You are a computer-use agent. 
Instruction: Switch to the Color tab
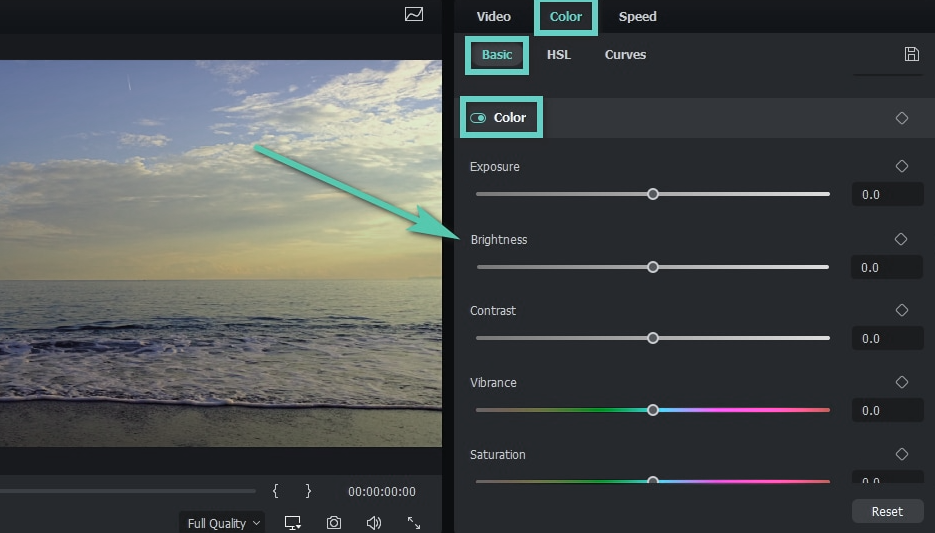tap(565, 17)
